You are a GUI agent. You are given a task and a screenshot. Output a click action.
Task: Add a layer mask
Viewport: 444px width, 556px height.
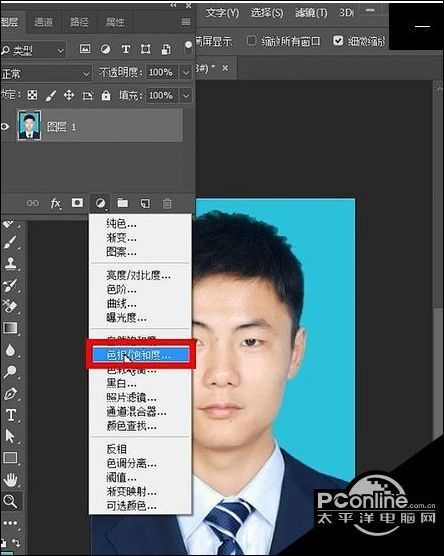click(x=77, y=202)
